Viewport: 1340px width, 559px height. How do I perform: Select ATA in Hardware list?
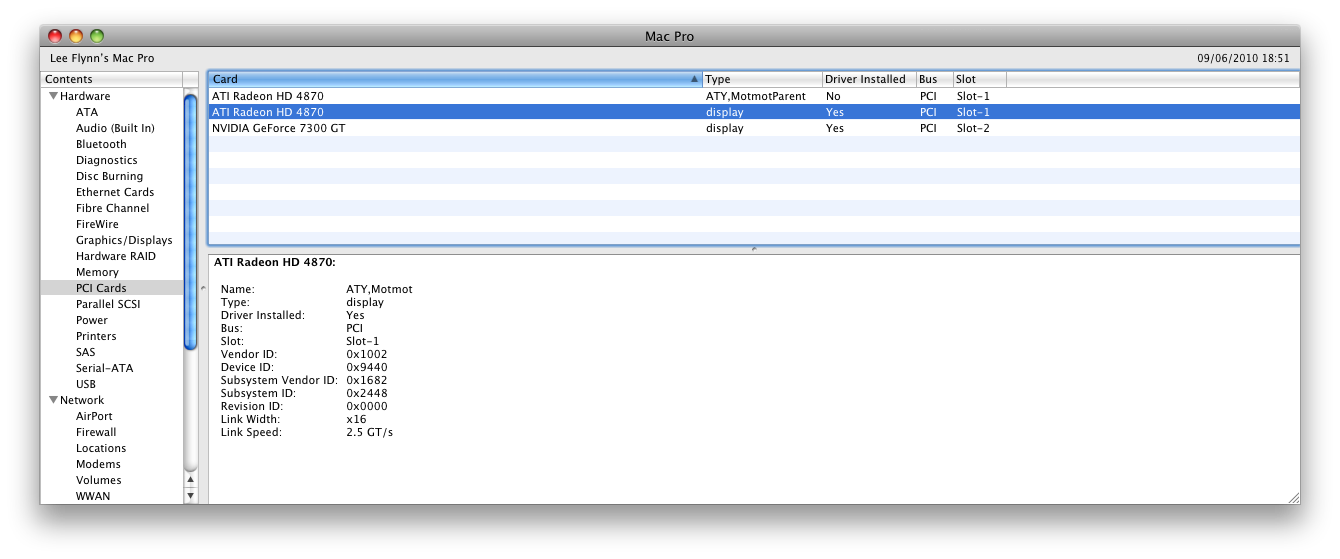pyautogui.click(x=87, y=112)
